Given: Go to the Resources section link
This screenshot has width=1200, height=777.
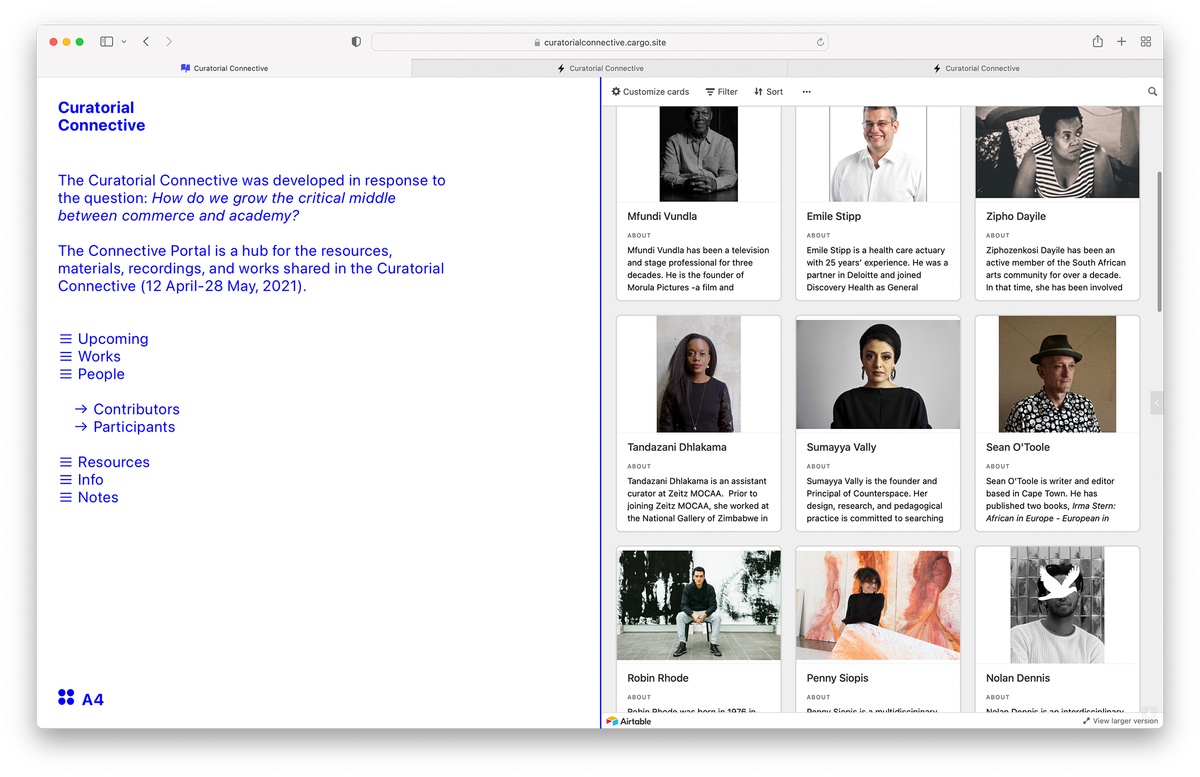Looking at the screenshot, I should tap(113, 462).
